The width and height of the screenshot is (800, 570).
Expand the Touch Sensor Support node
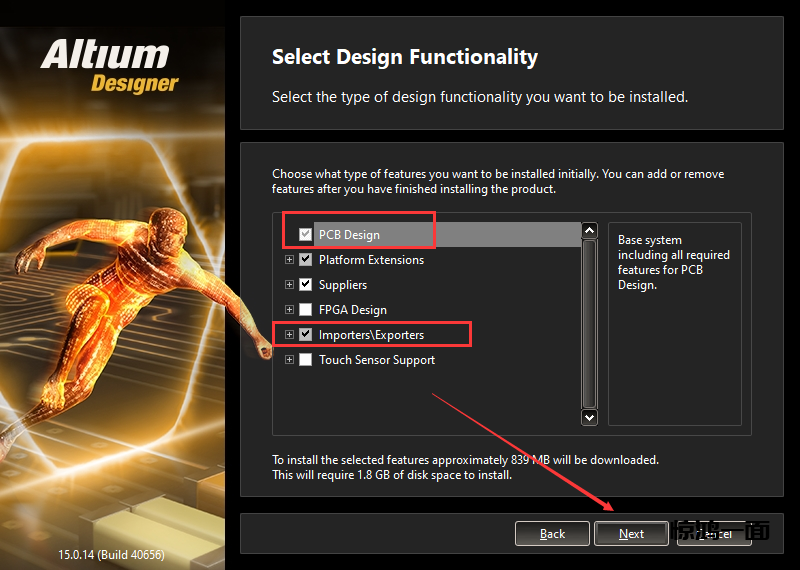(290, 360)
